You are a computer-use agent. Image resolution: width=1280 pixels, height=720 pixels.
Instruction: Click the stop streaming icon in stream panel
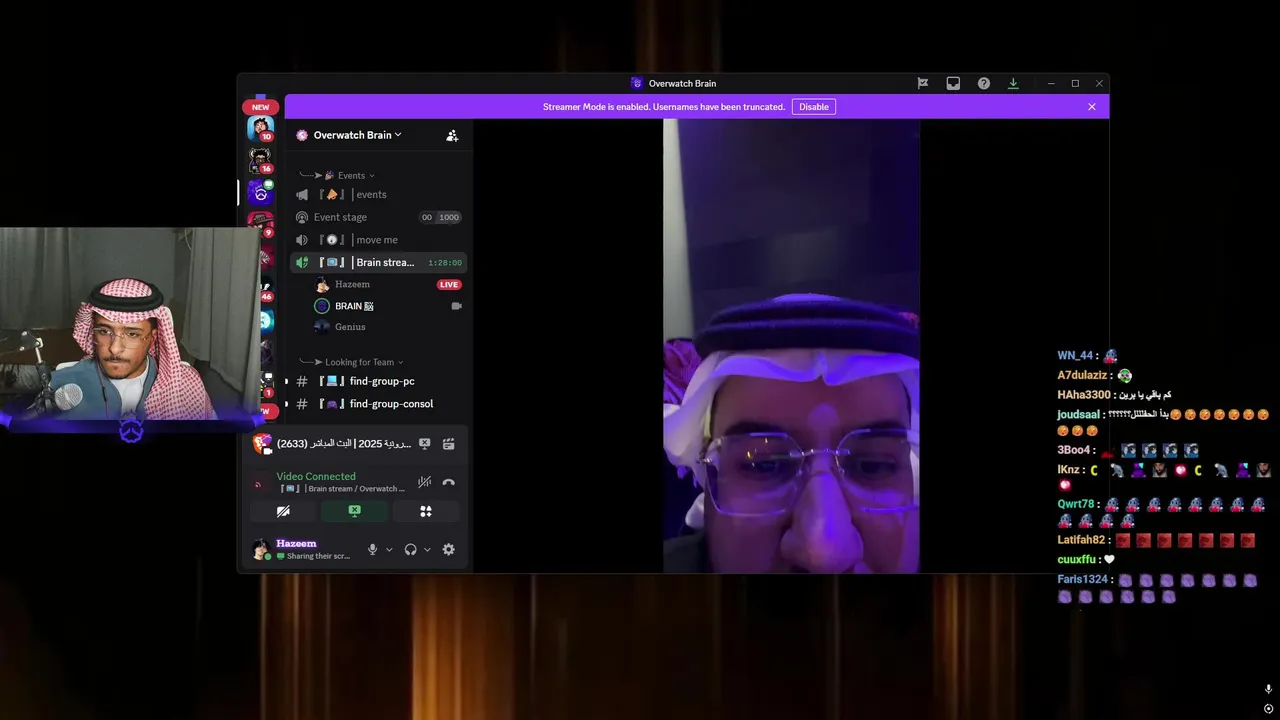[x=424, y=444]
